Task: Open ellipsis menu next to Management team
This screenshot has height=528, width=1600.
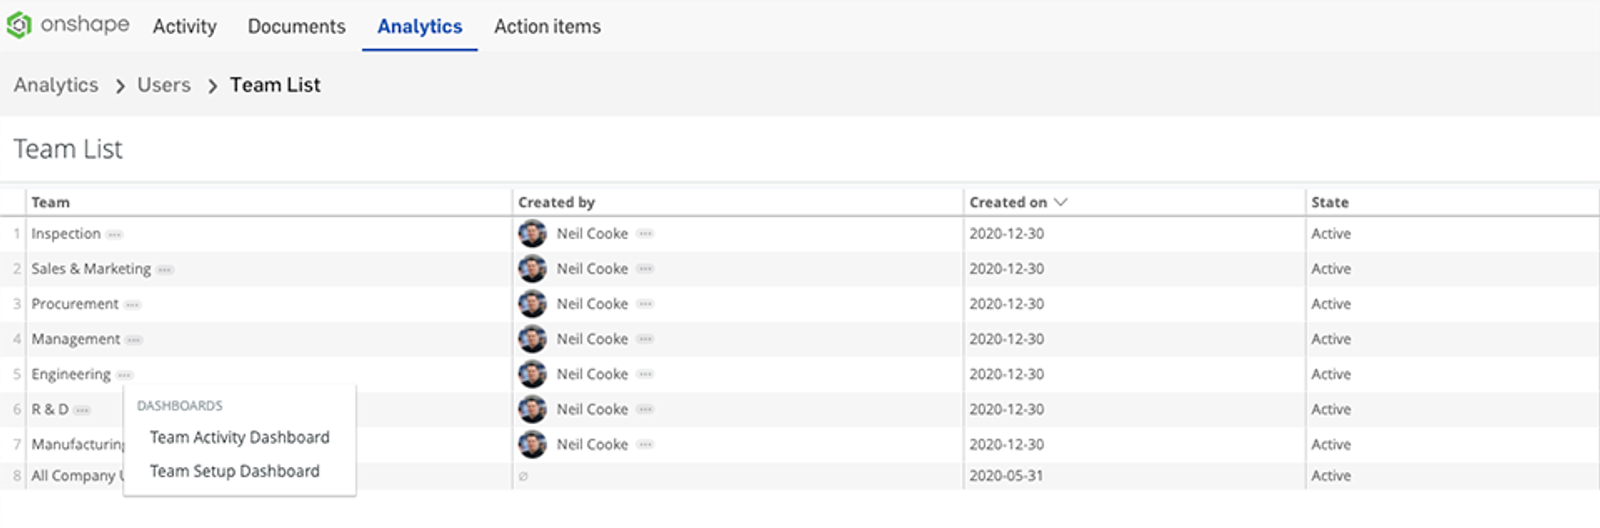Action: (x=134, y=340)
